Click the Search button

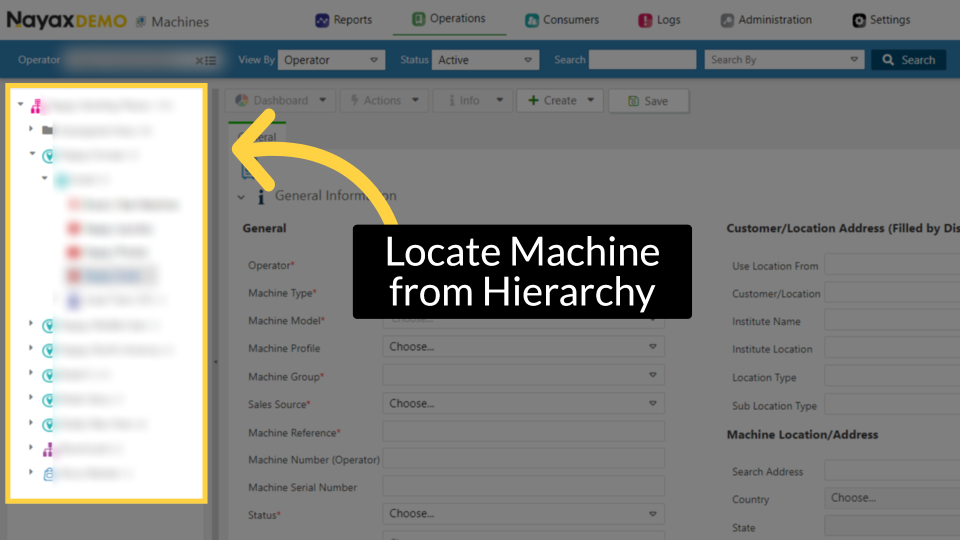[908, 60]
